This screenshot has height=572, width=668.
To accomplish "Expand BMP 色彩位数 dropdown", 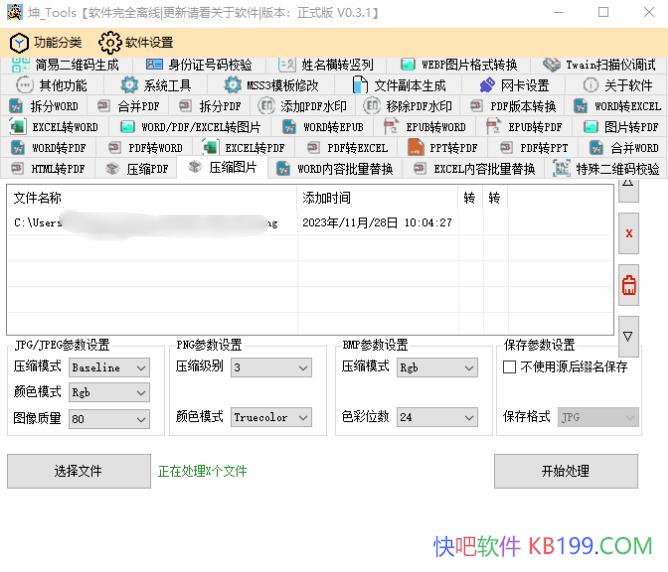I will pos(436,417).
